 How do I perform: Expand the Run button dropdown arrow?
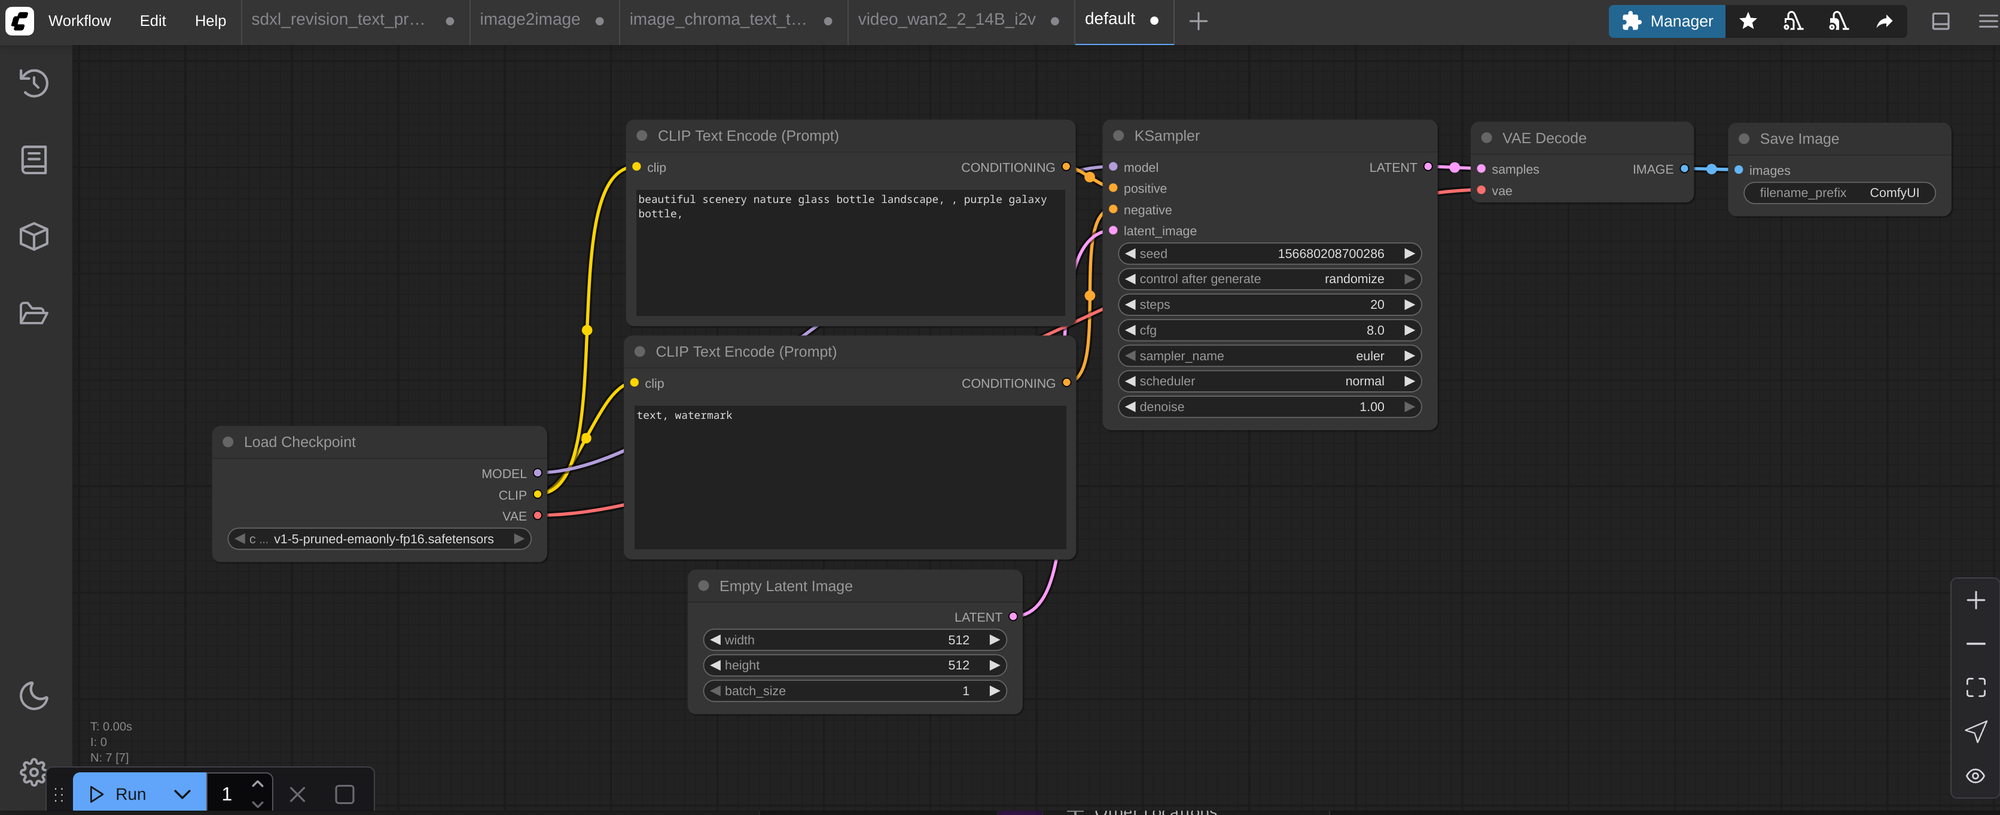[x=182, y=794]
